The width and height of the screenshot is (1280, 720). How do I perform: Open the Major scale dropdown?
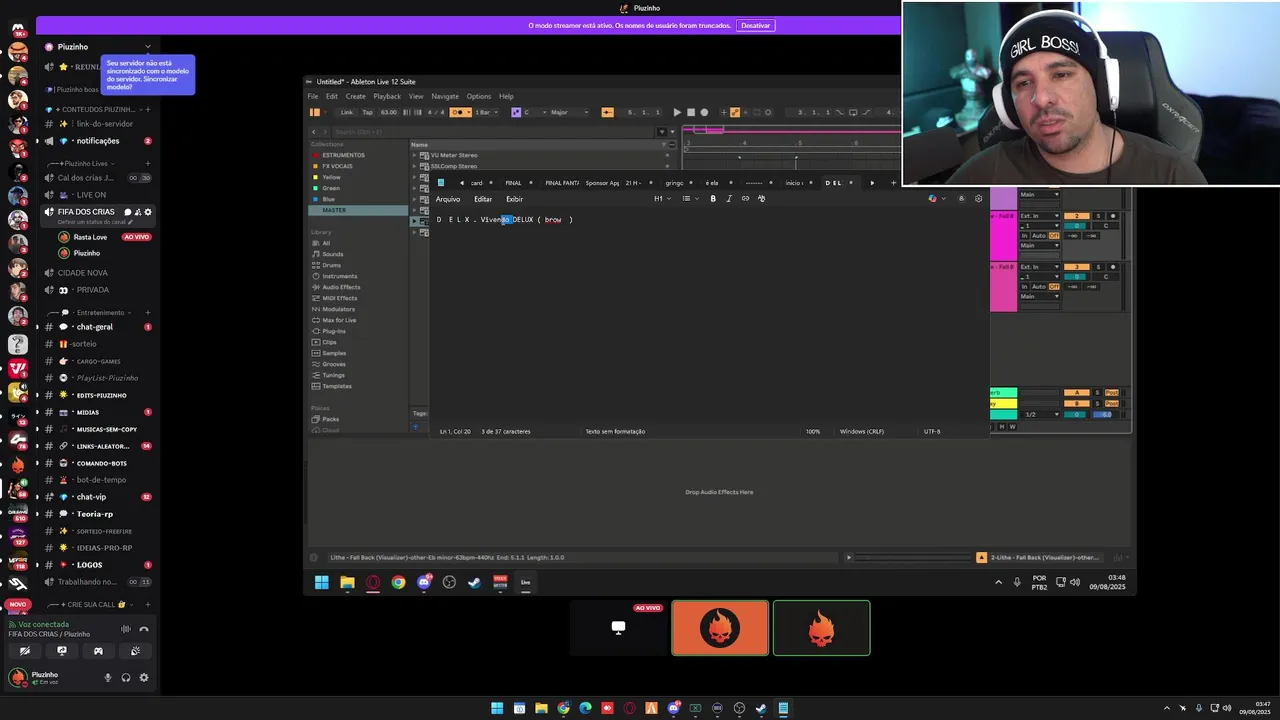click(x=567, y=112)
